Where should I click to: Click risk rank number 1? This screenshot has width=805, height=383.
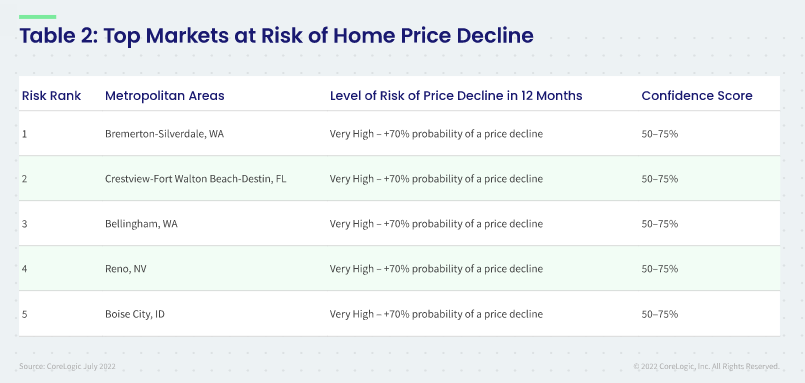pos(24,134)
